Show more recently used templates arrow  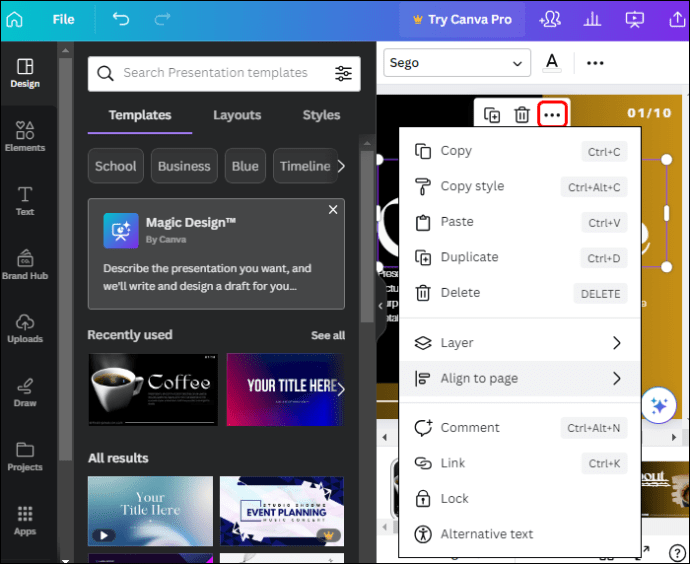341,389
